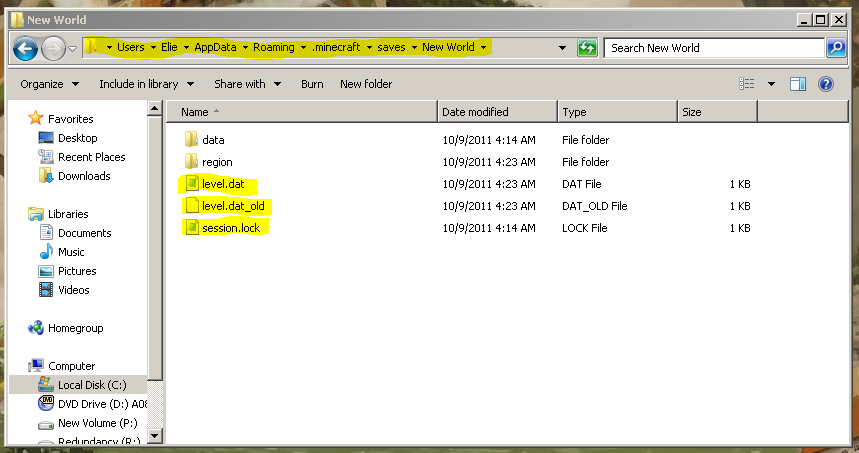Open the Organize dropdown menu
The width and height of the screenshot is (859, 453).
coord(48,85)
